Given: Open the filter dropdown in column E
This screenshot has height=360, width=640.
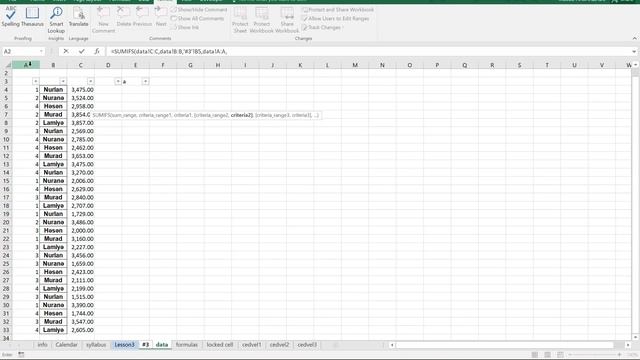Looking at the screenshot, I should point(145,81).
